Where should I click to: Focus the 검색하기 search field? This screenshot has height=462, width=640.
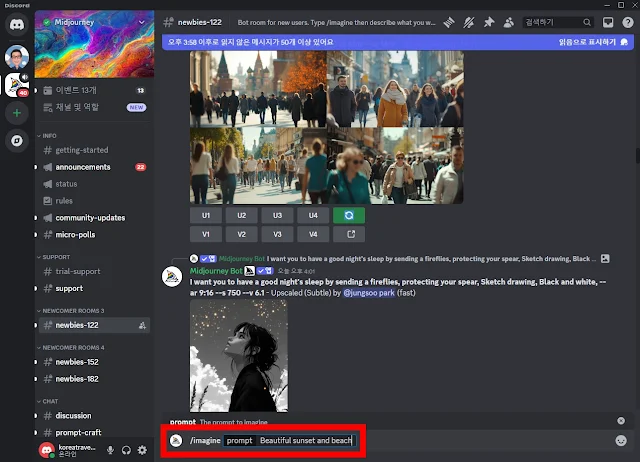[558, 22]
